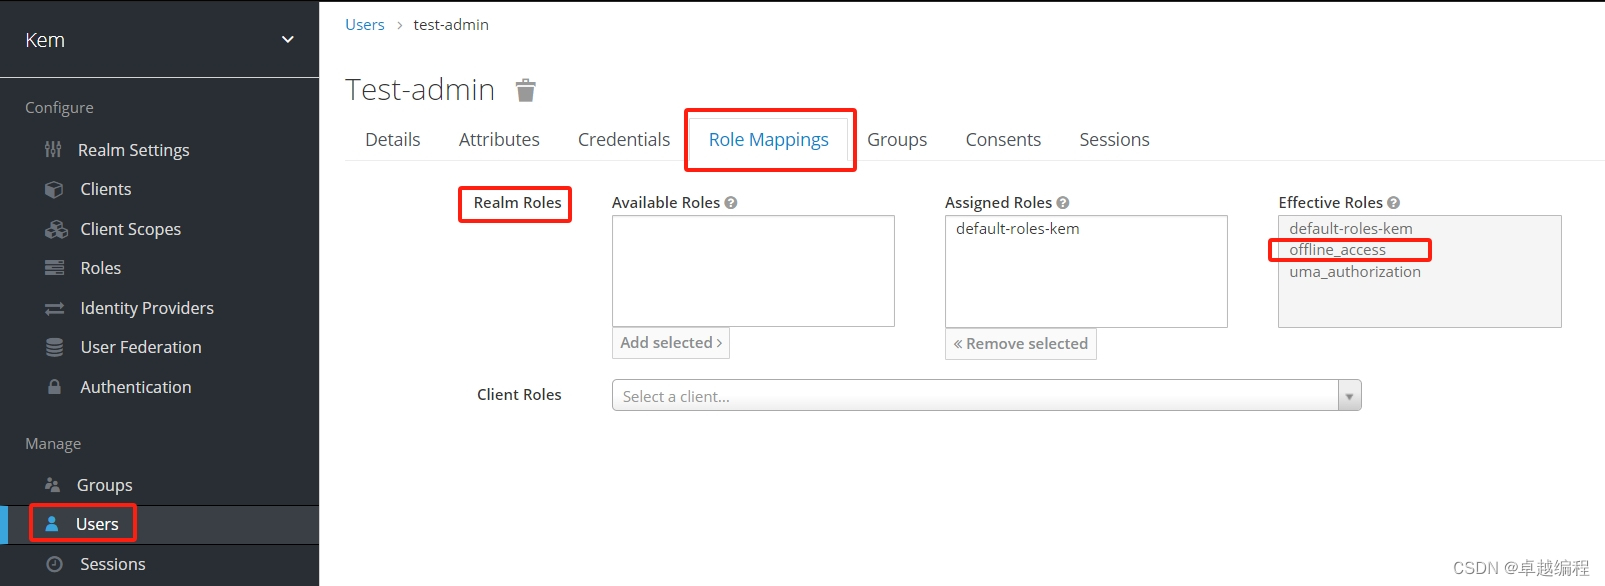Switch to the Sessions tab

pos(1114,140)
